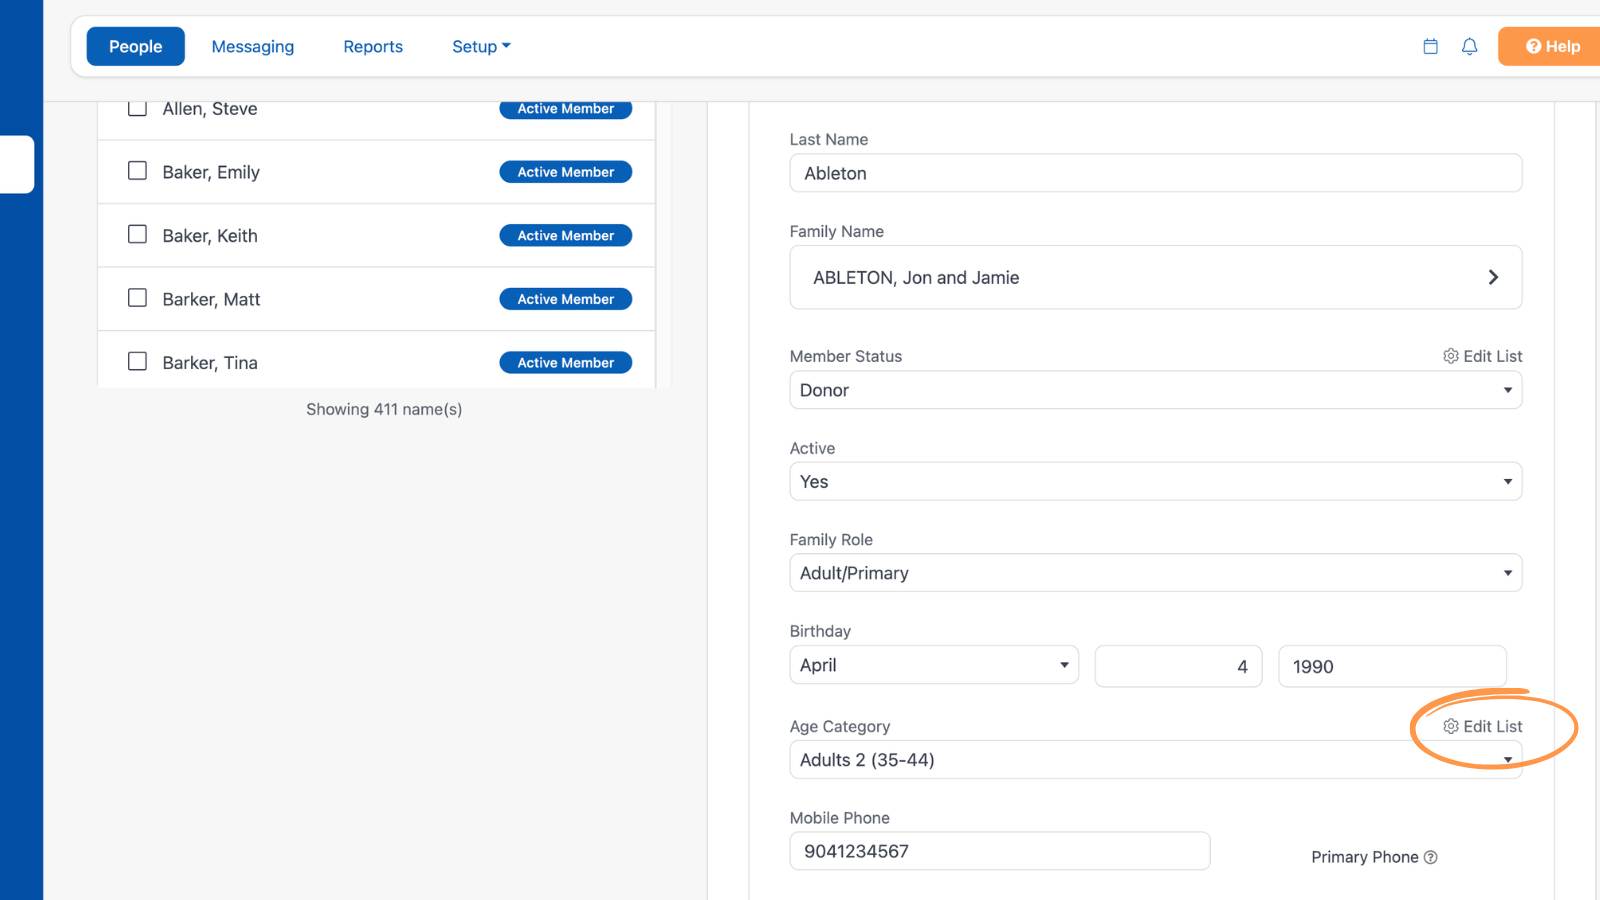Click Primary Phone help question icon
Image resolution: width=1600 pixels, height=900 pixels.
tap(1430, 857)
